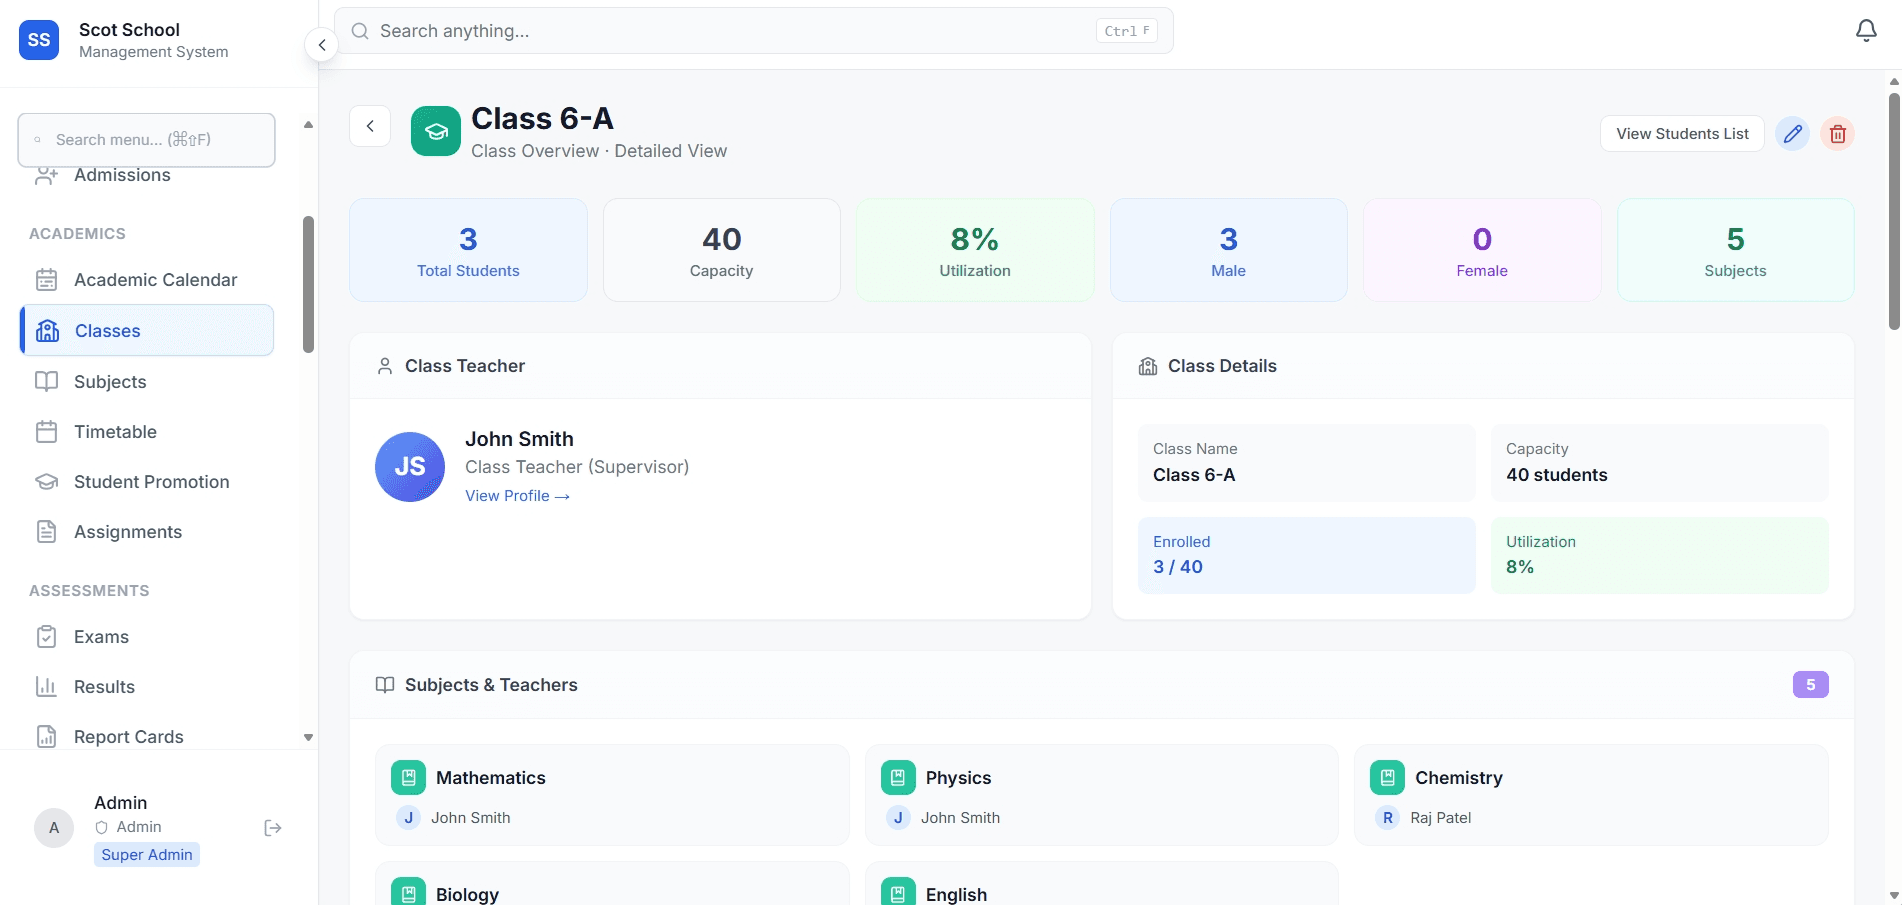The width and height of the screenshot is (1902, 905).
Task: Click the search magnifier icon in top bar
Action: (x=360, y=31)
